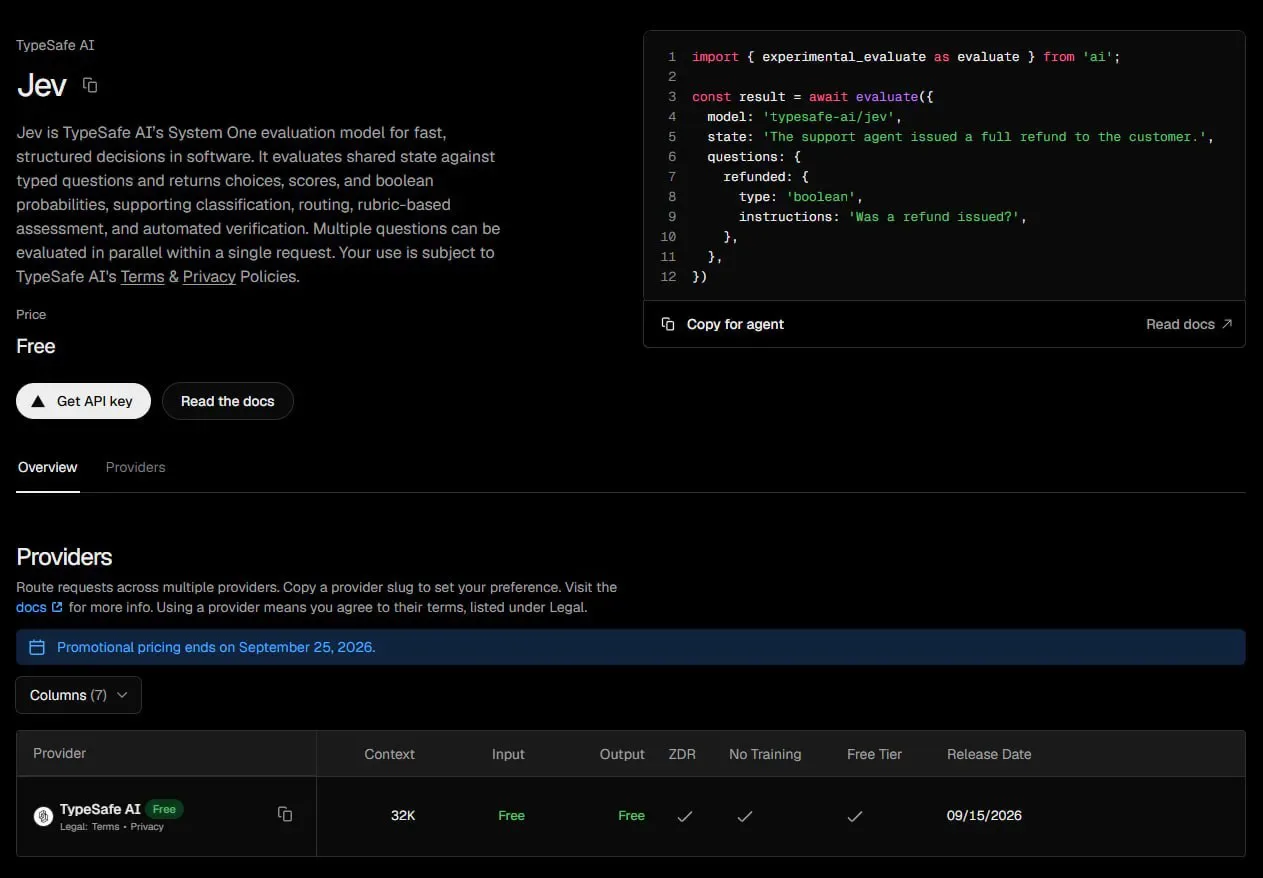Click the TypeSafe AI breadcrumb above Jev

[55, 45]
